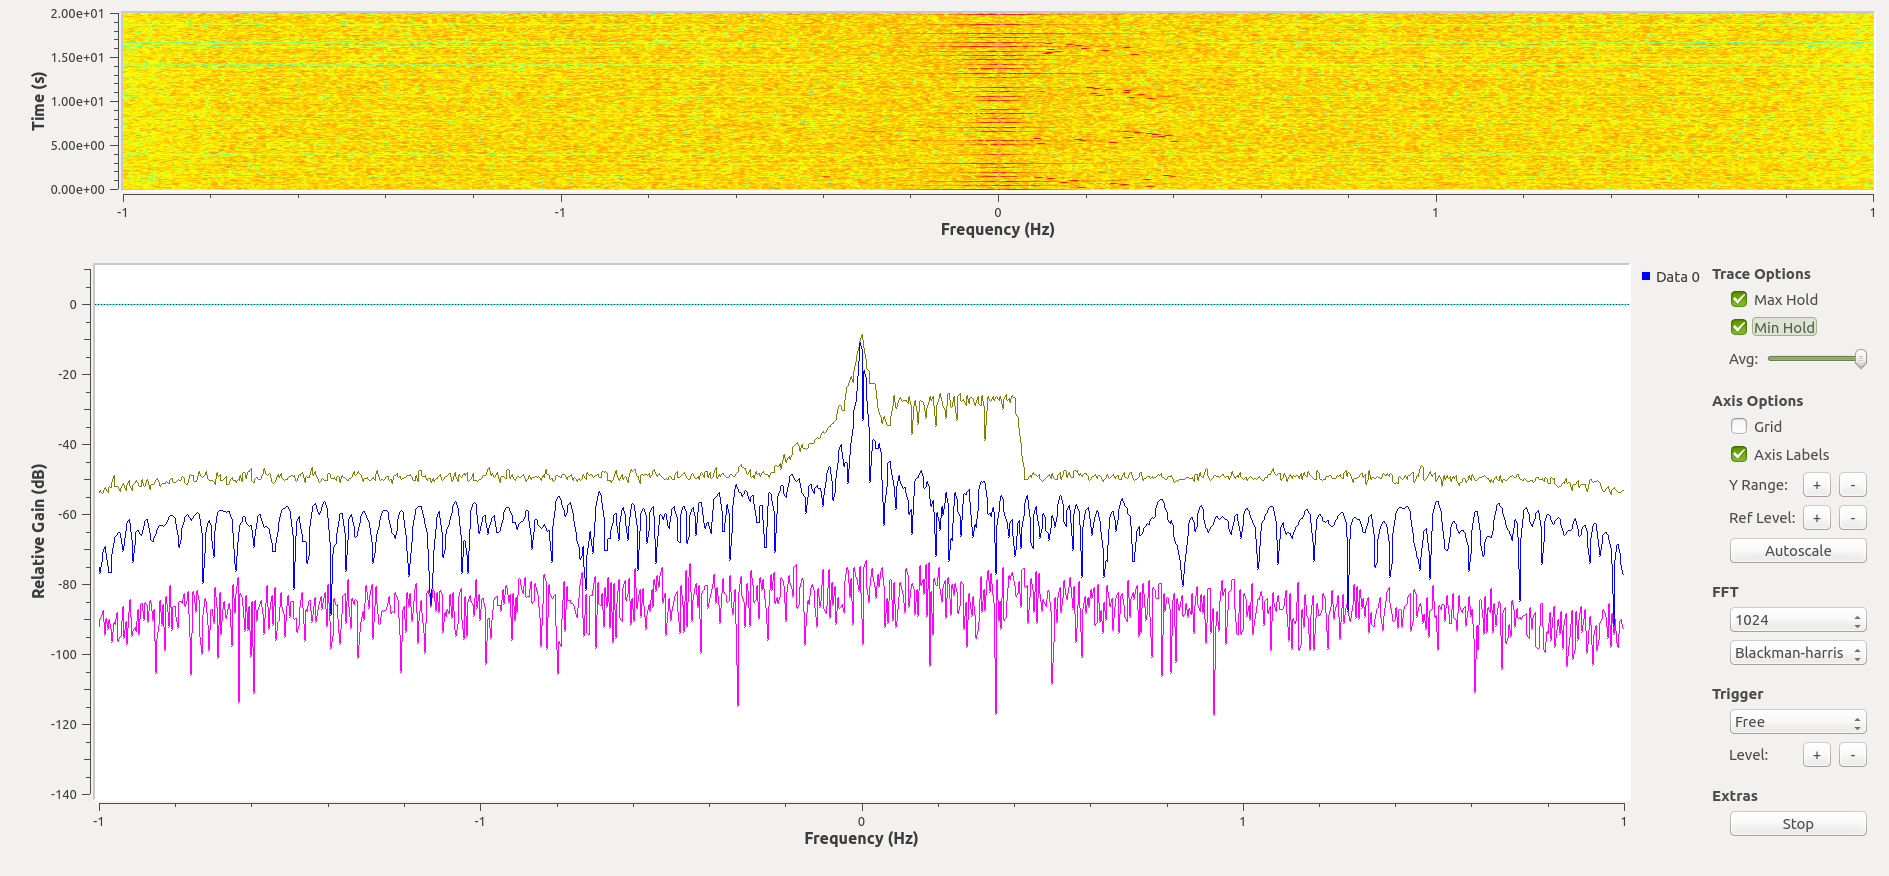Viewport: 1889px width, 876px height.
Task: Click the Avg slider handle
Action: click(1861, 359)
